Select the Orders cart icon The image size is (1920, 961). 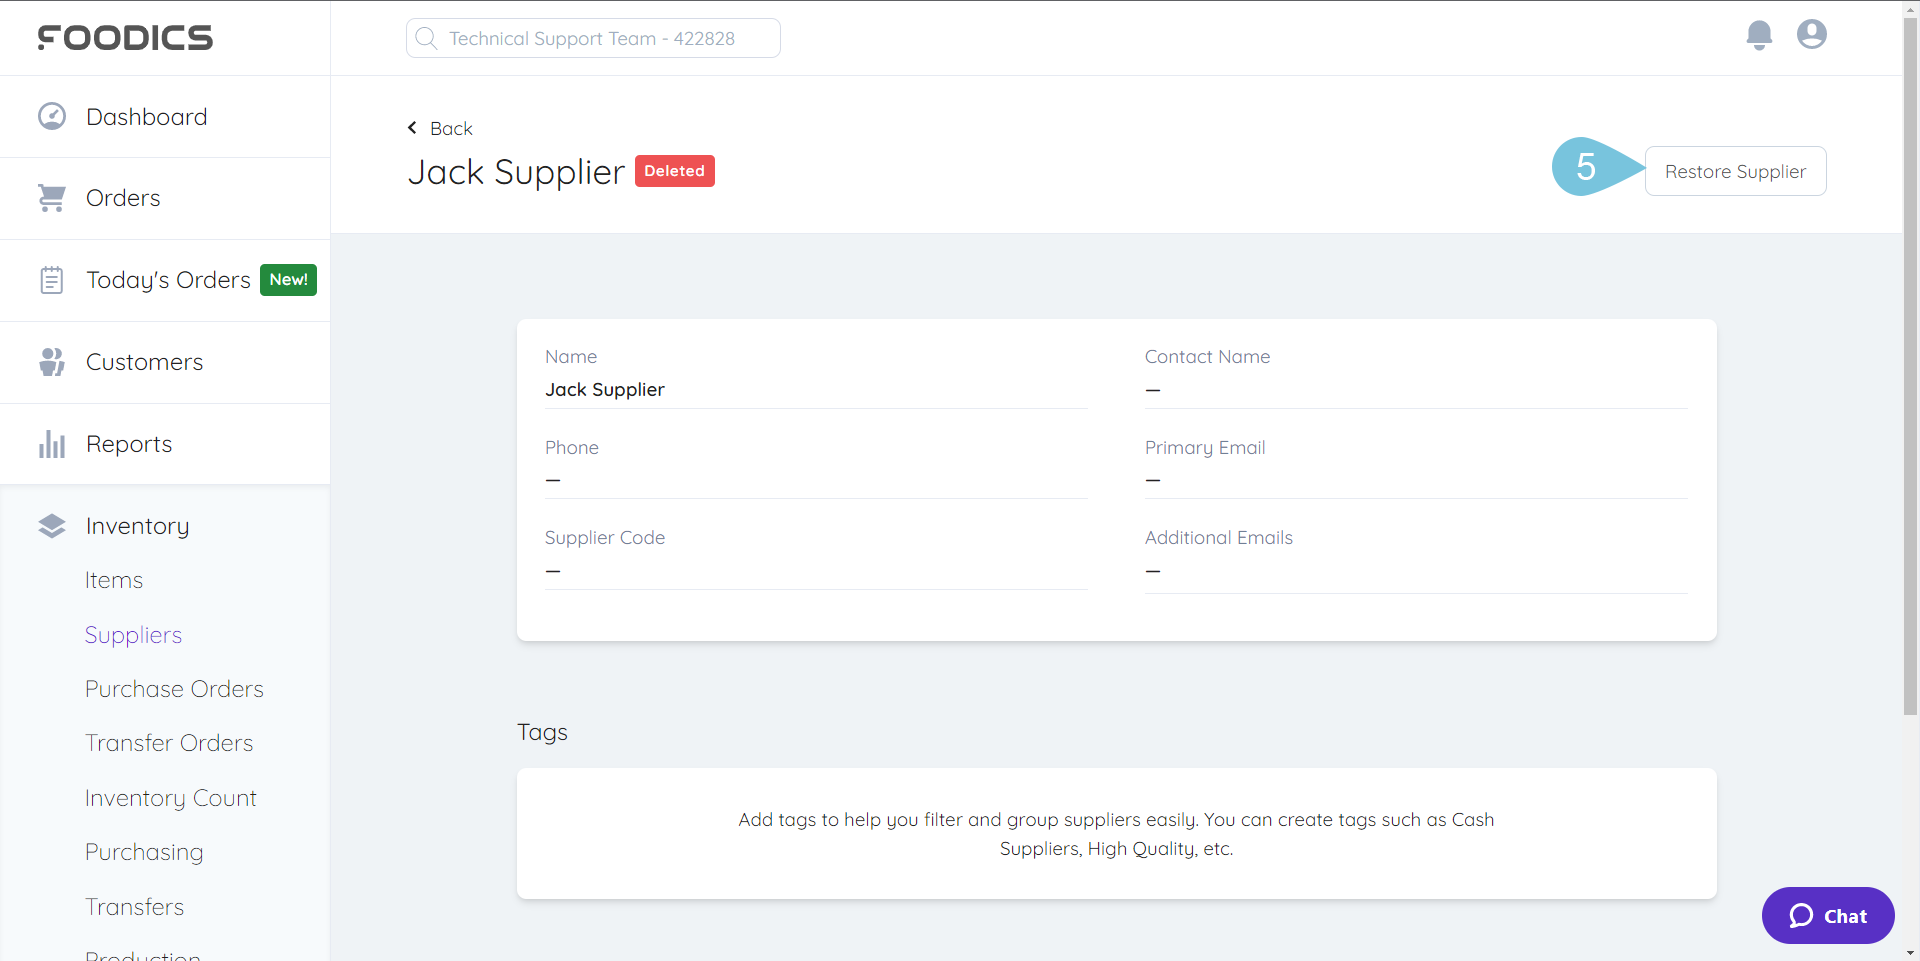tap(51, 197)
